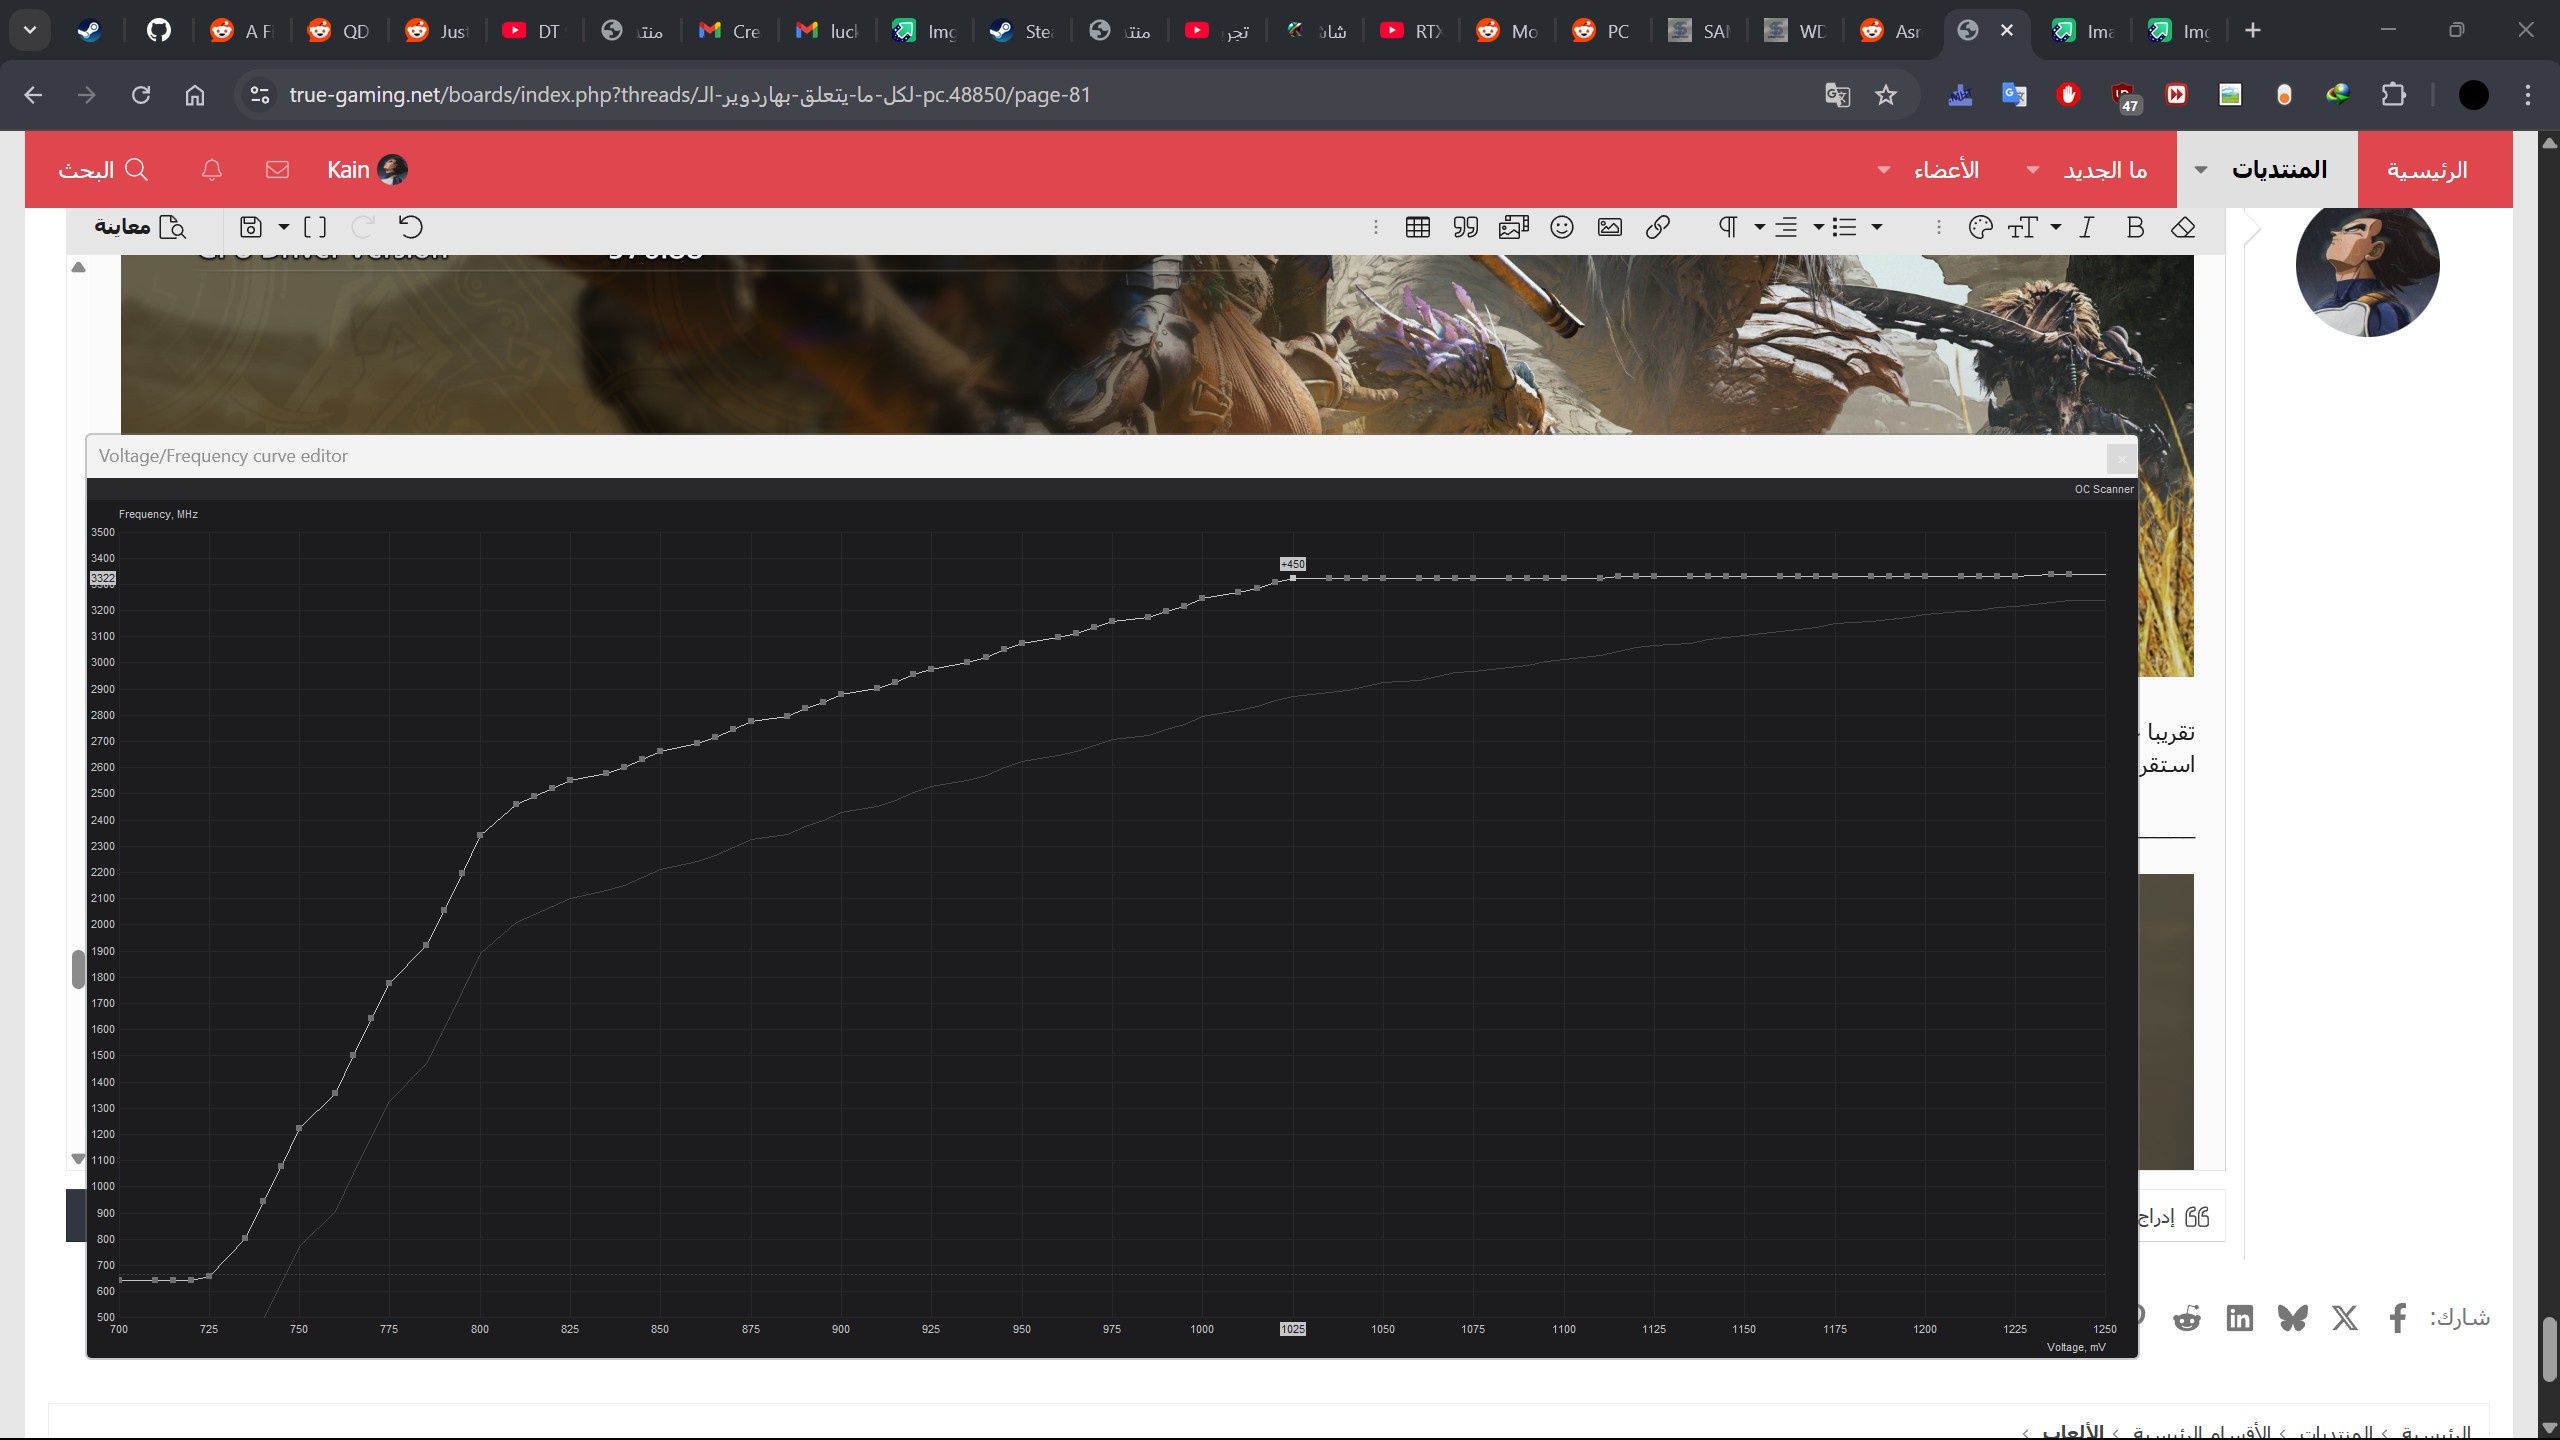Toggle italic formatting

2087,228
